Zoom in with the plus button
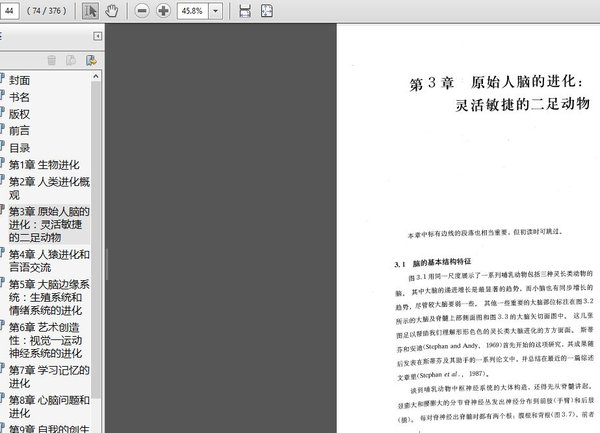The image size is (600, 433). (163, 11)
